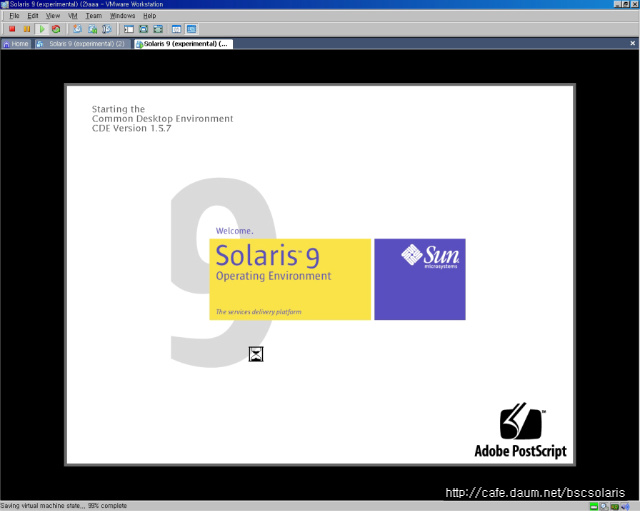
Task: Click the purple Sun Microsystems logo panel
Action: (420, 279)
